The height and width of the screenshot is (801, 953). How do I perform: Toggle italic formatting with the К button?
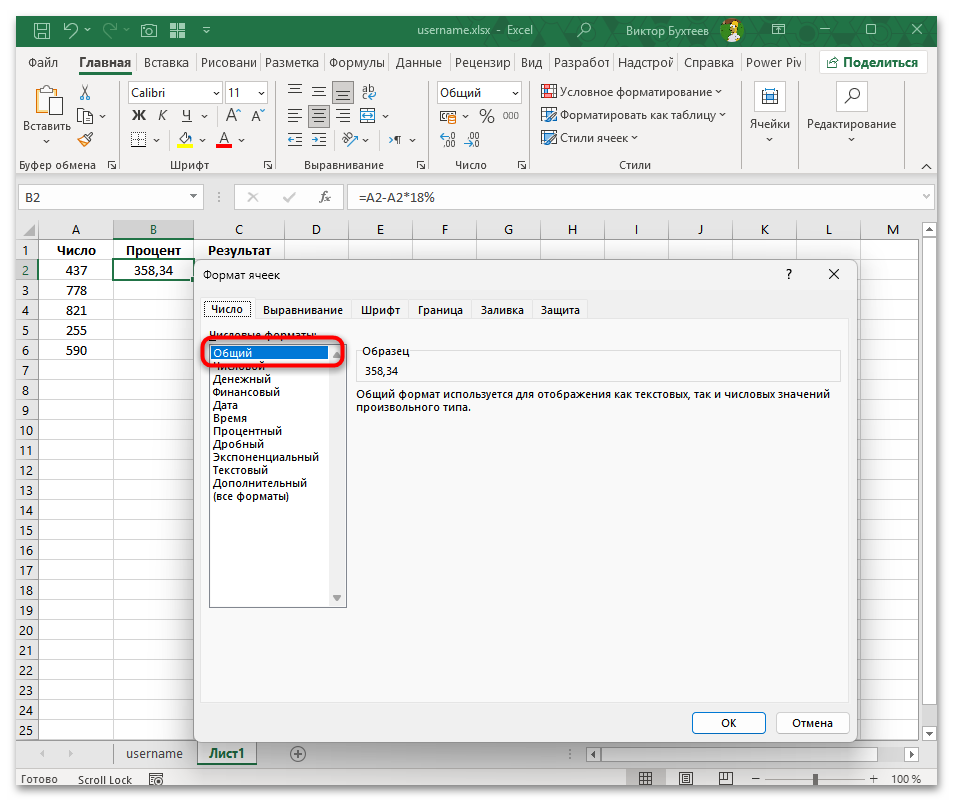click(x=161, y=115)
